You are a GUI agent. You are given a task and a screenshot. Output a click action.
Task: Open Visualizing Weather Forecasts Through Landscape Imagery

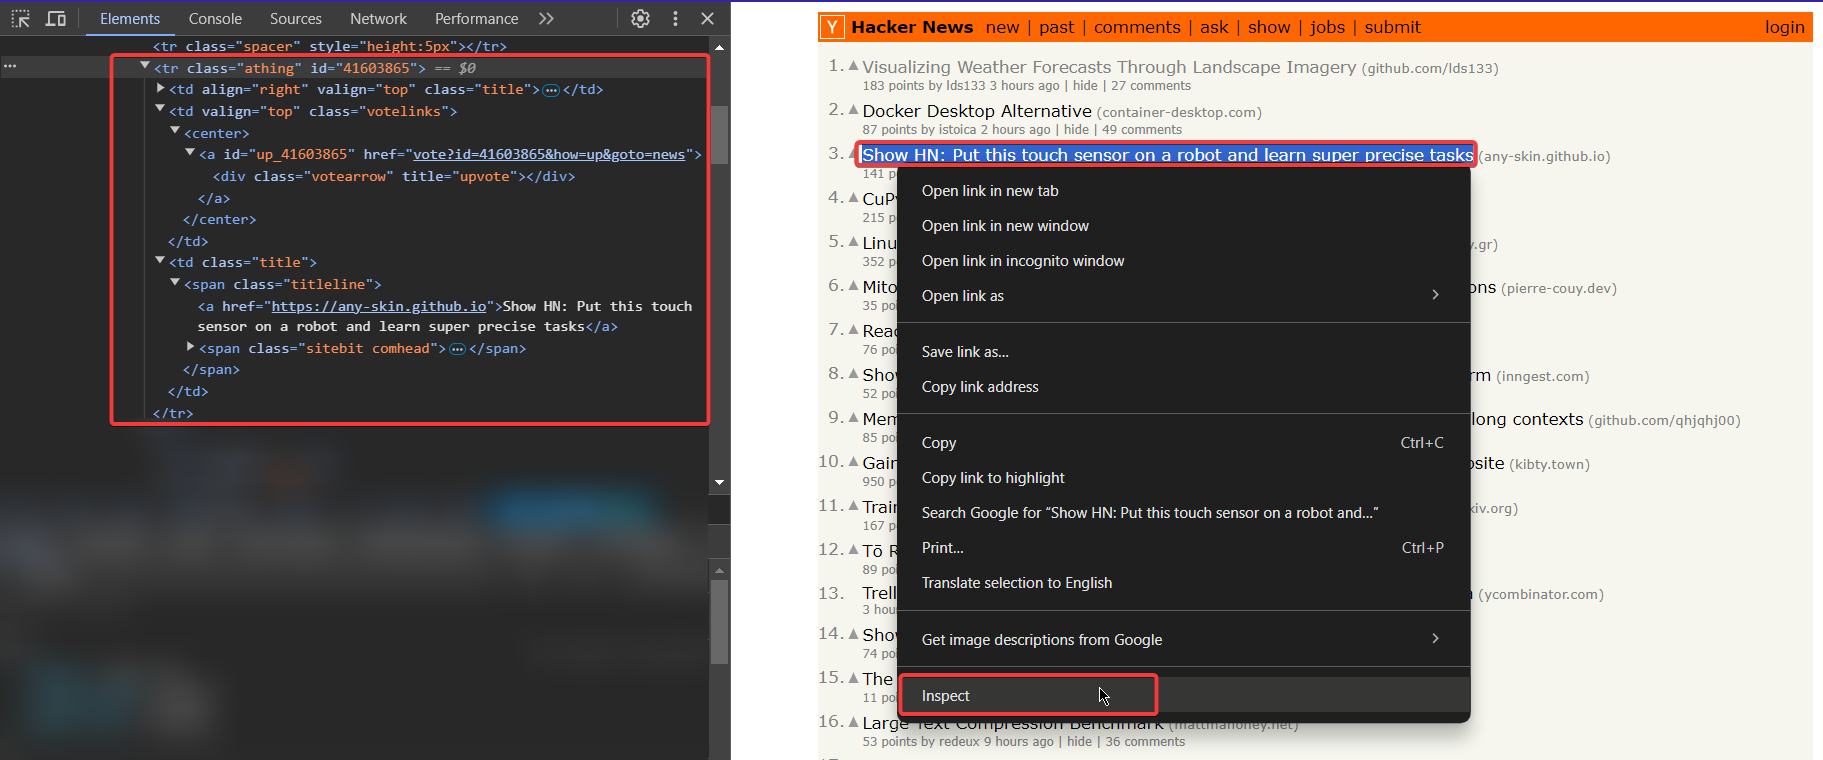(x=1109, y=67)
